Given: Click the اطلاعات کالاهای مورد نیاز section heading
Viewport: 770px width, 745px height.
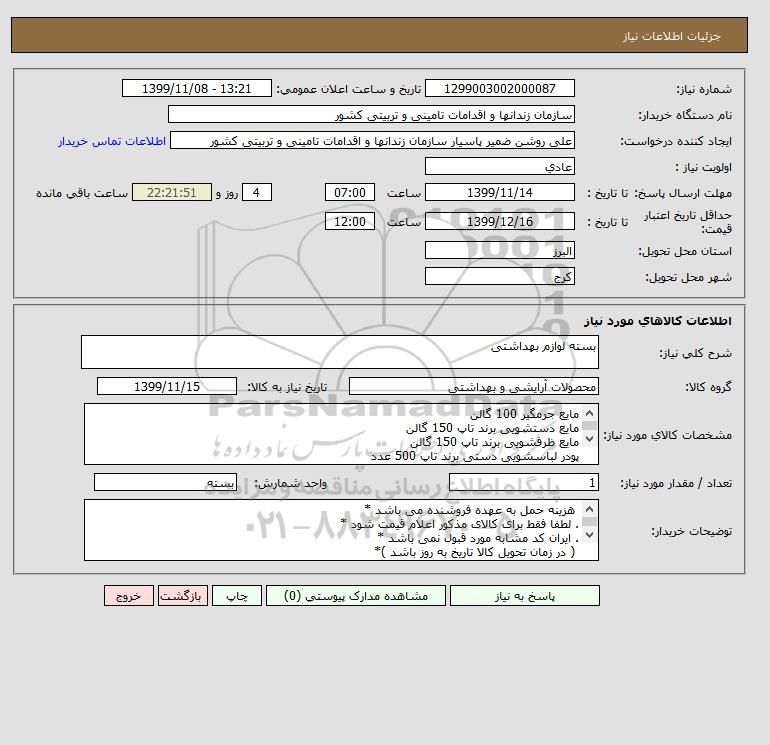Looking at the screenshot, I should click(658, 321).
